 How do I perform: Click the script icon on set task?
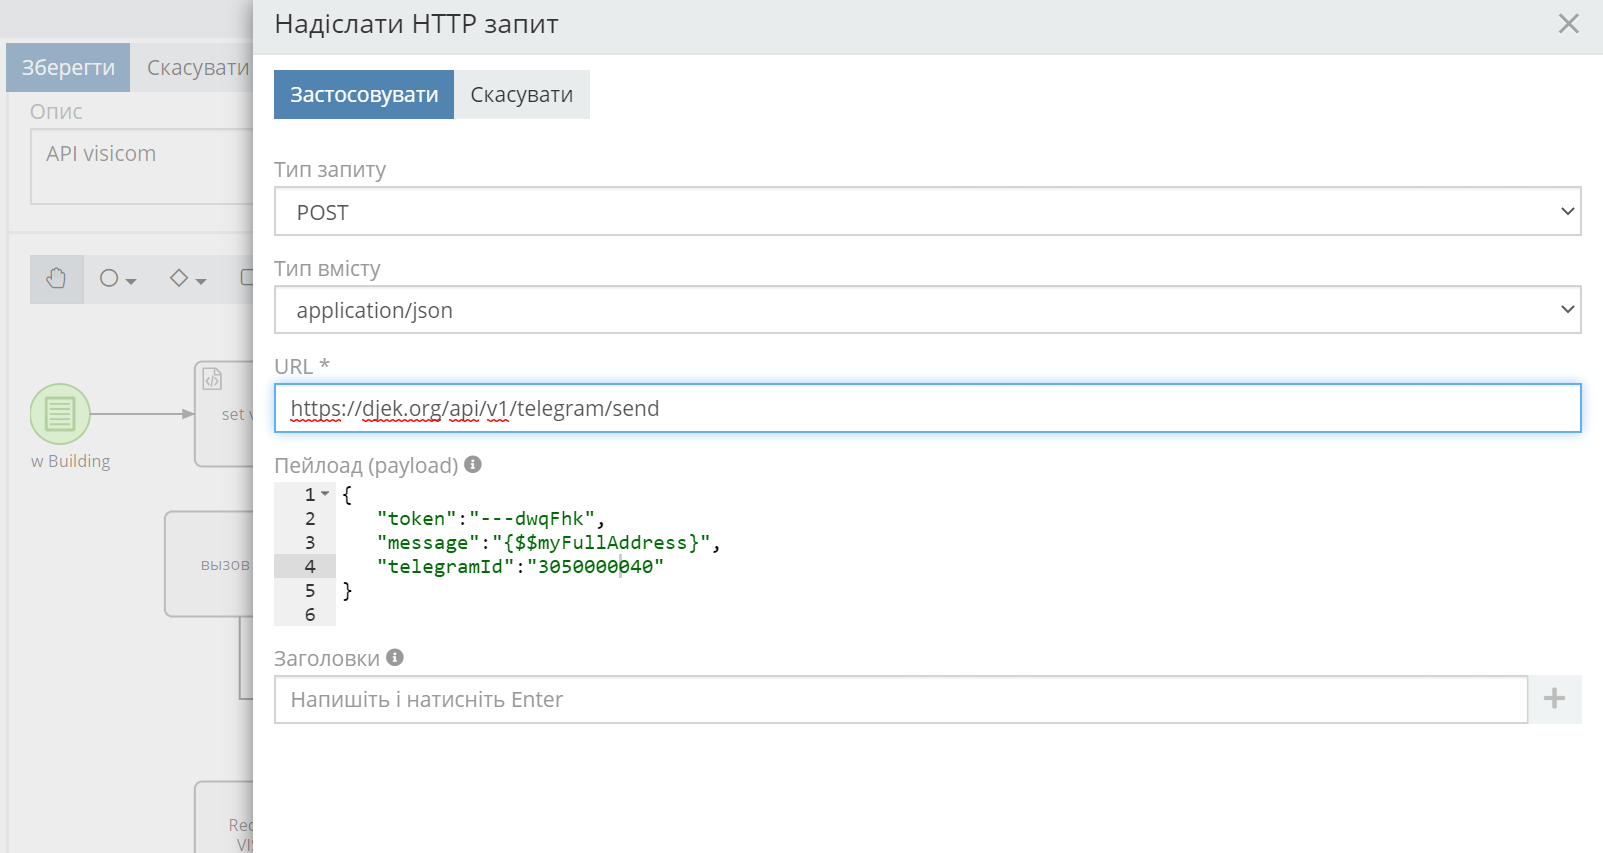(212, 379)
